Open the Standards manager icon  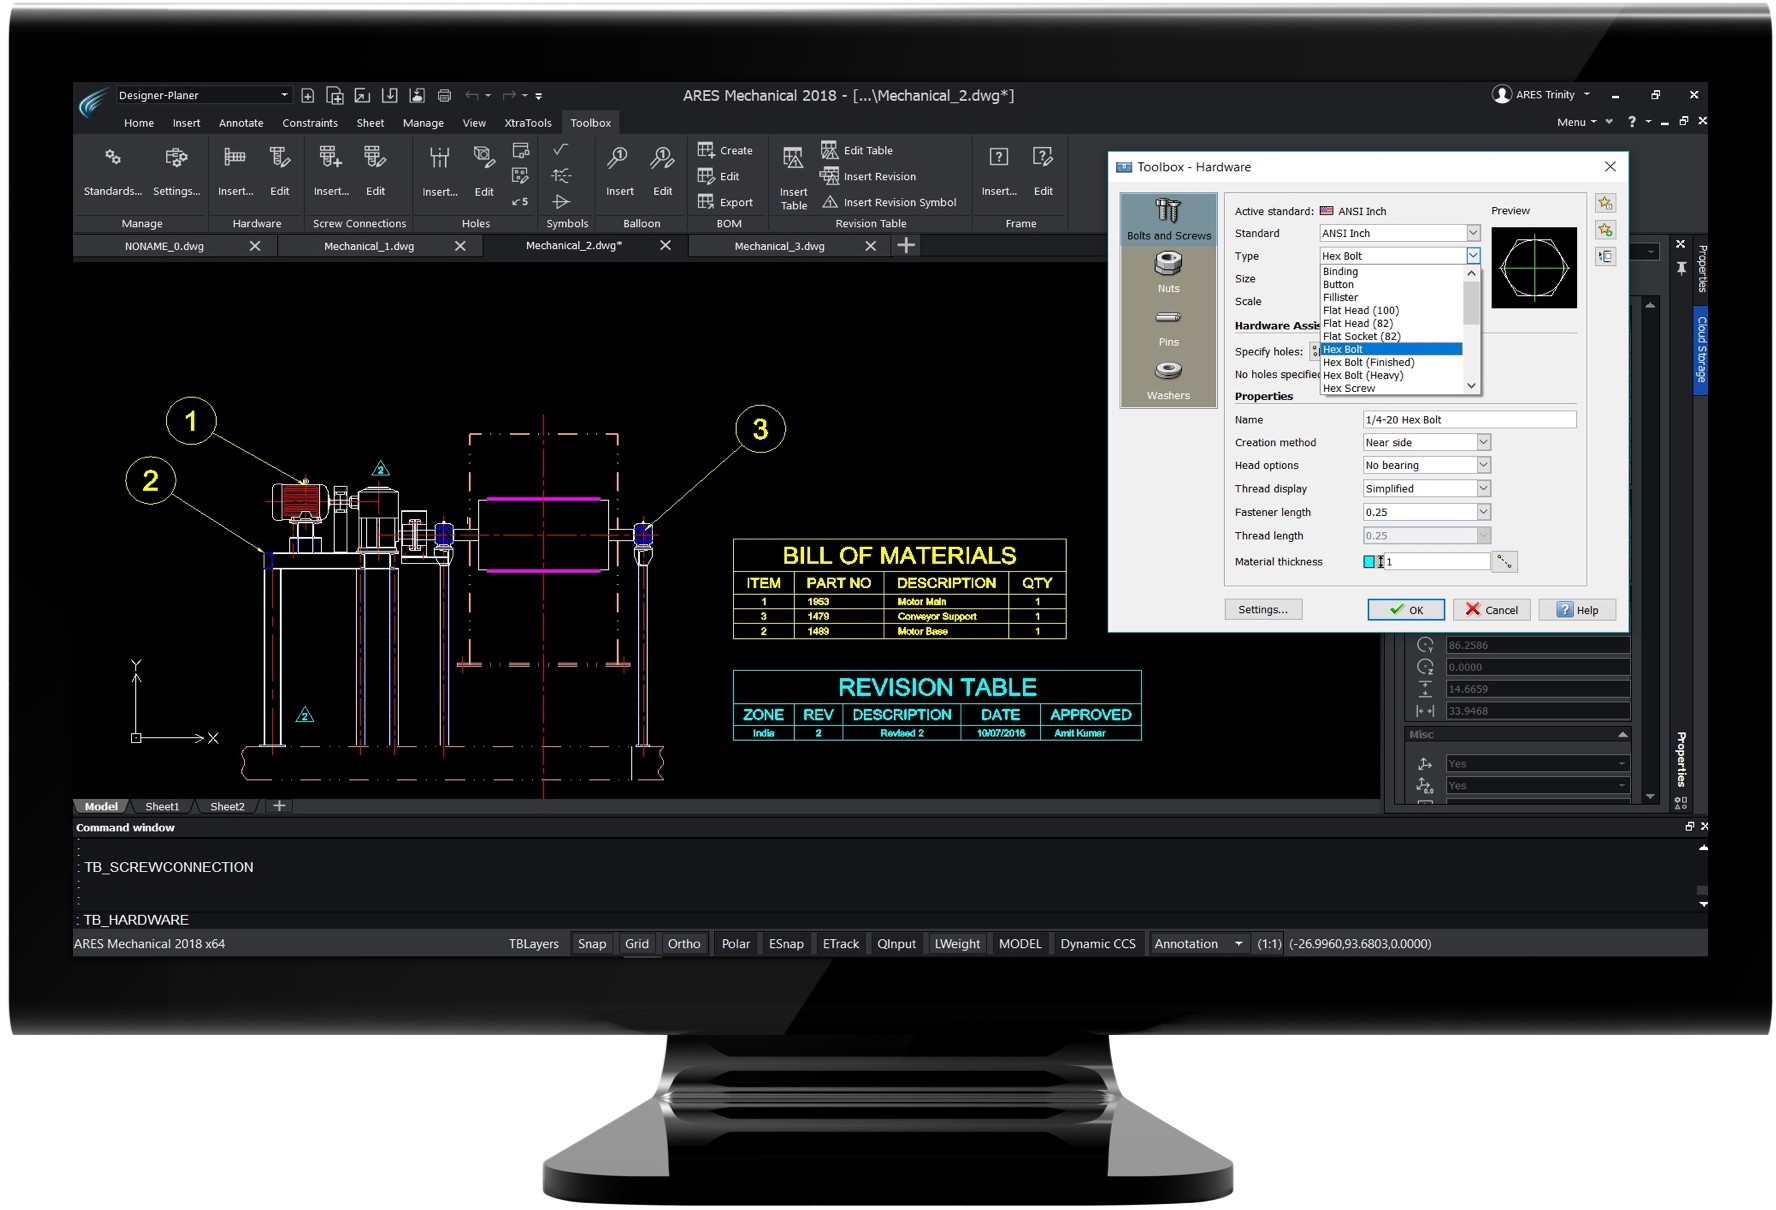click(113, 158)
